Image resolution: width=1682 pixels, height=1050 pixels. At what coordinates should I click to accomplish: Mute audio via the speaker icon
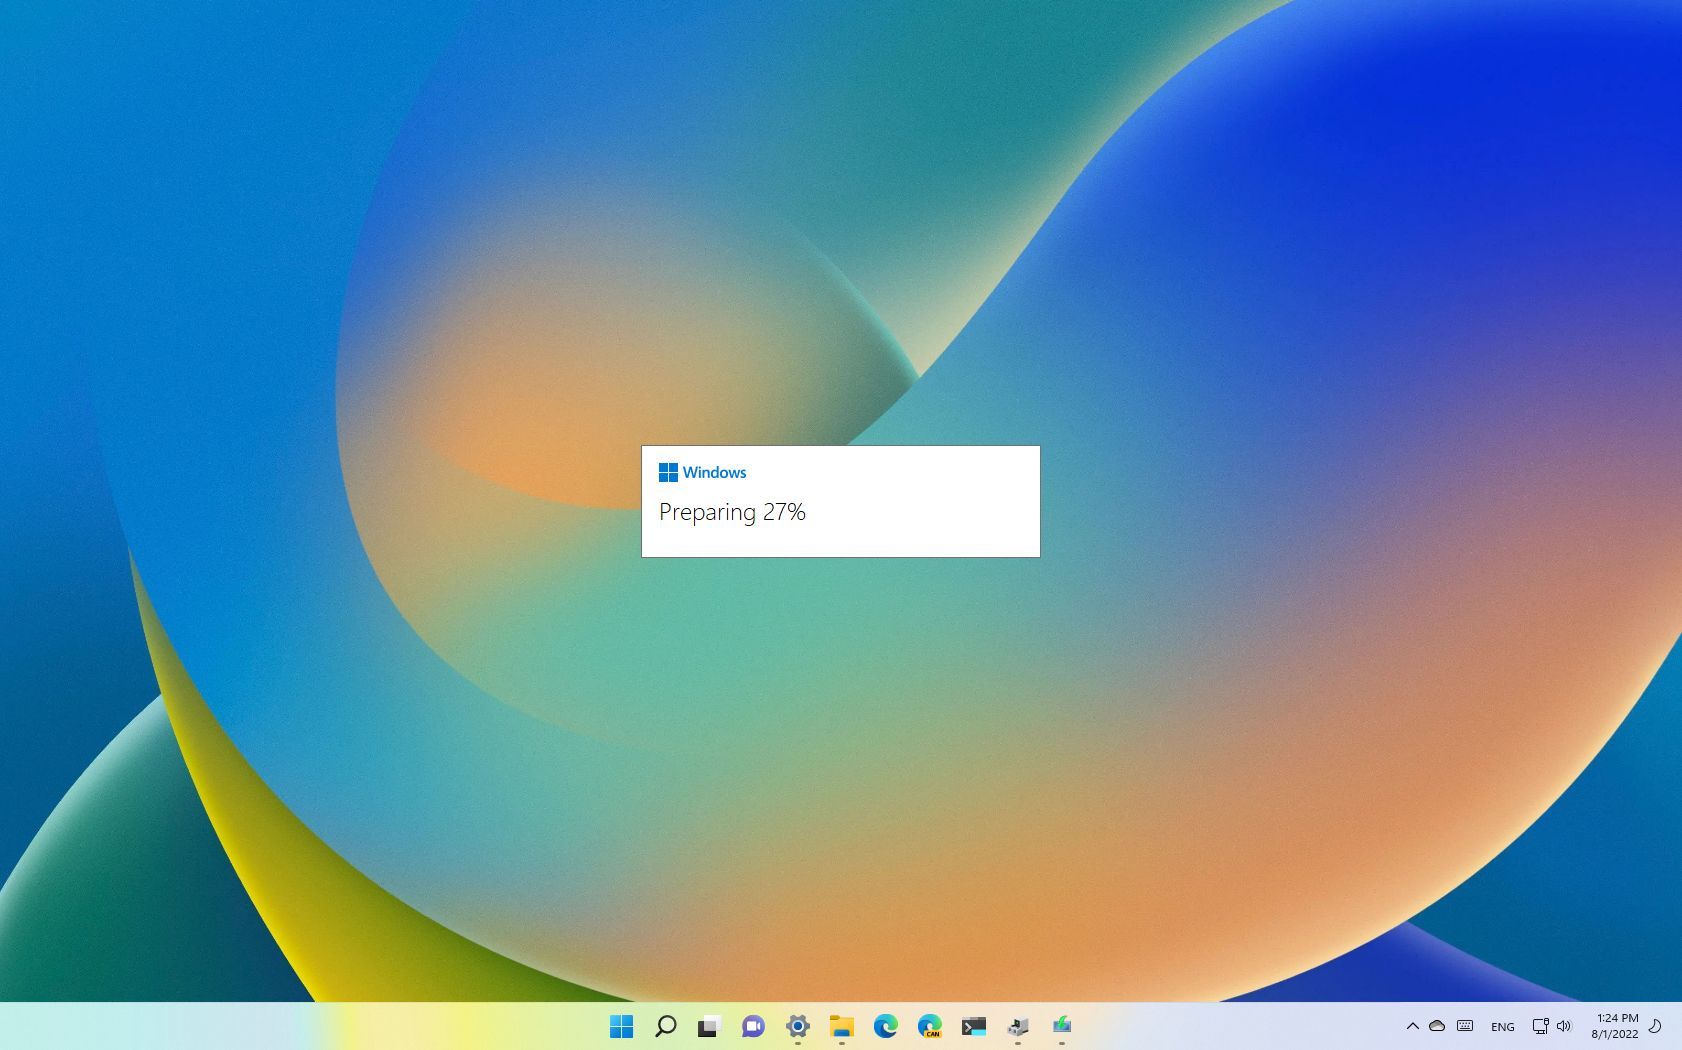tap(1563, 1026)
